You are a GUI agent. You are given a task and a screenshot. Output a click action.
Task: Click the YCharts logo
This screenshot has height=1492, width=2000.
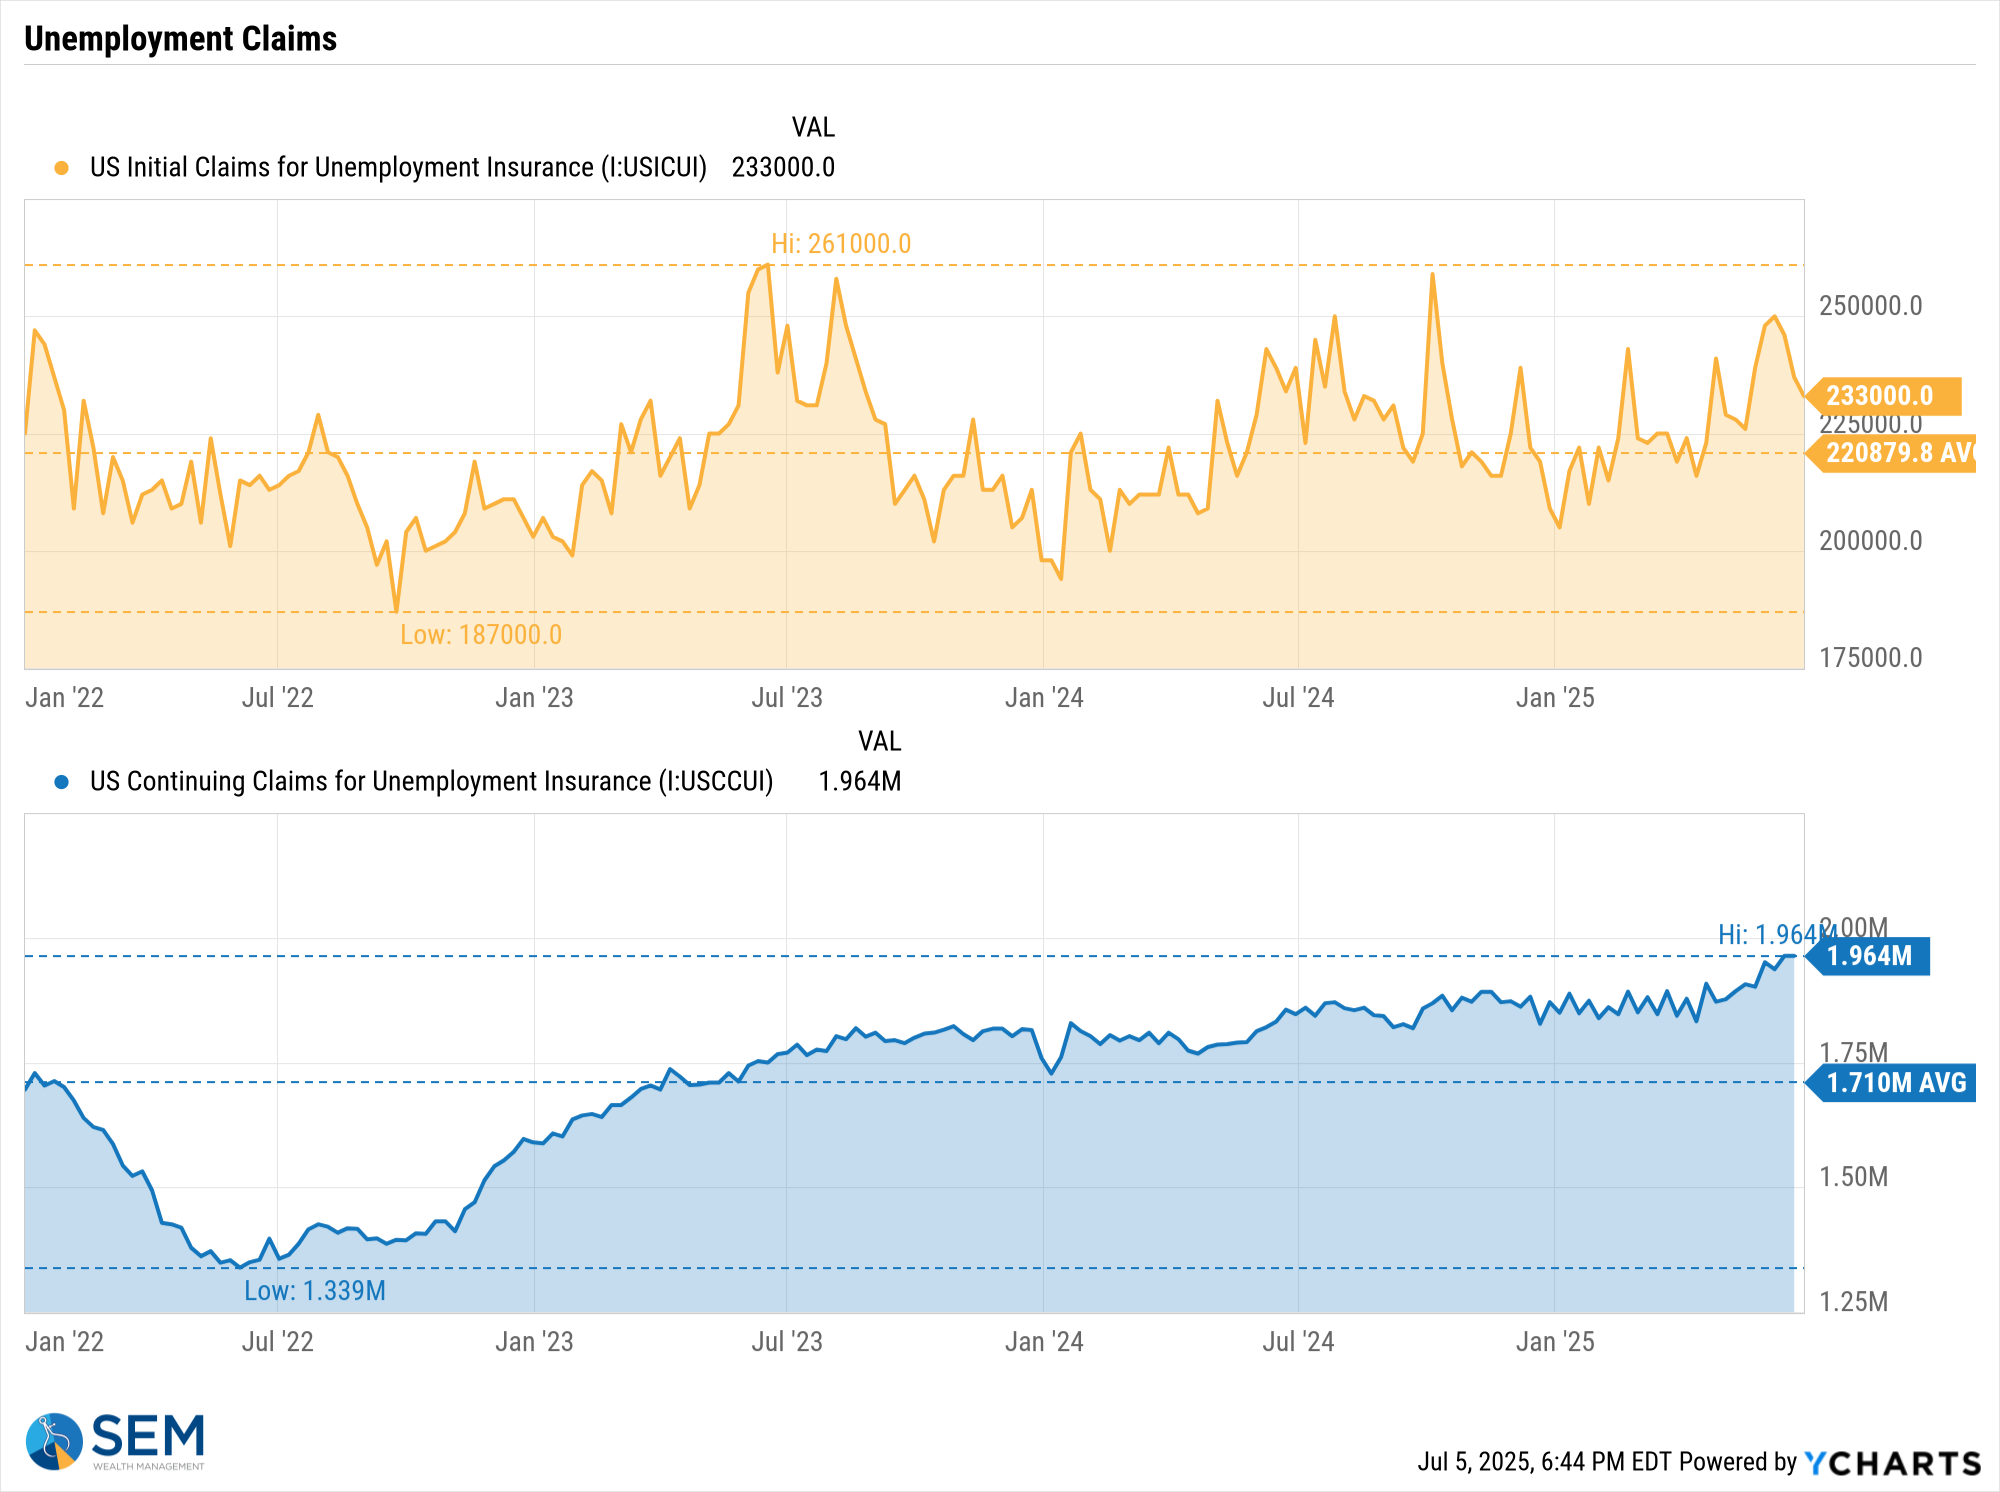pos(1892,1463)
